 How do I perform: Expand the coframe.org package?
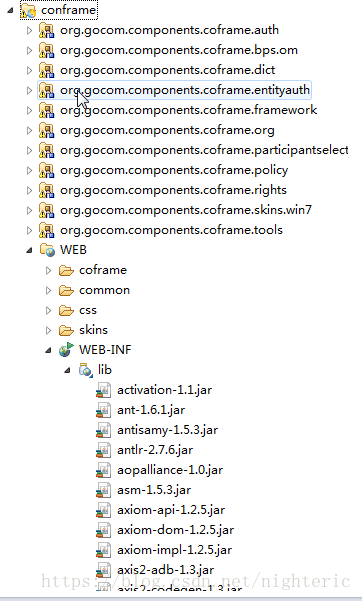(x=30, y=130)
